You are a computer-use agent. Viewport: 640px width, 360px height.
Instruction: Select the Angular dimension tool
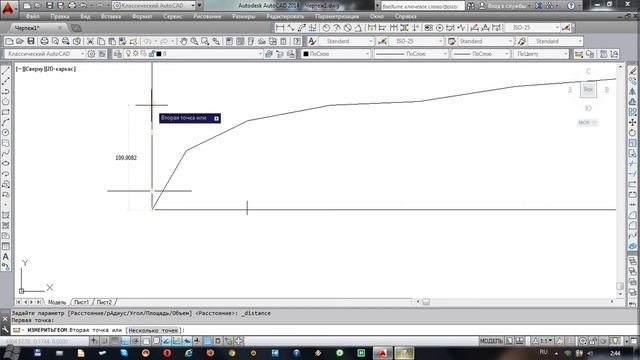click(x=358, y=28)
